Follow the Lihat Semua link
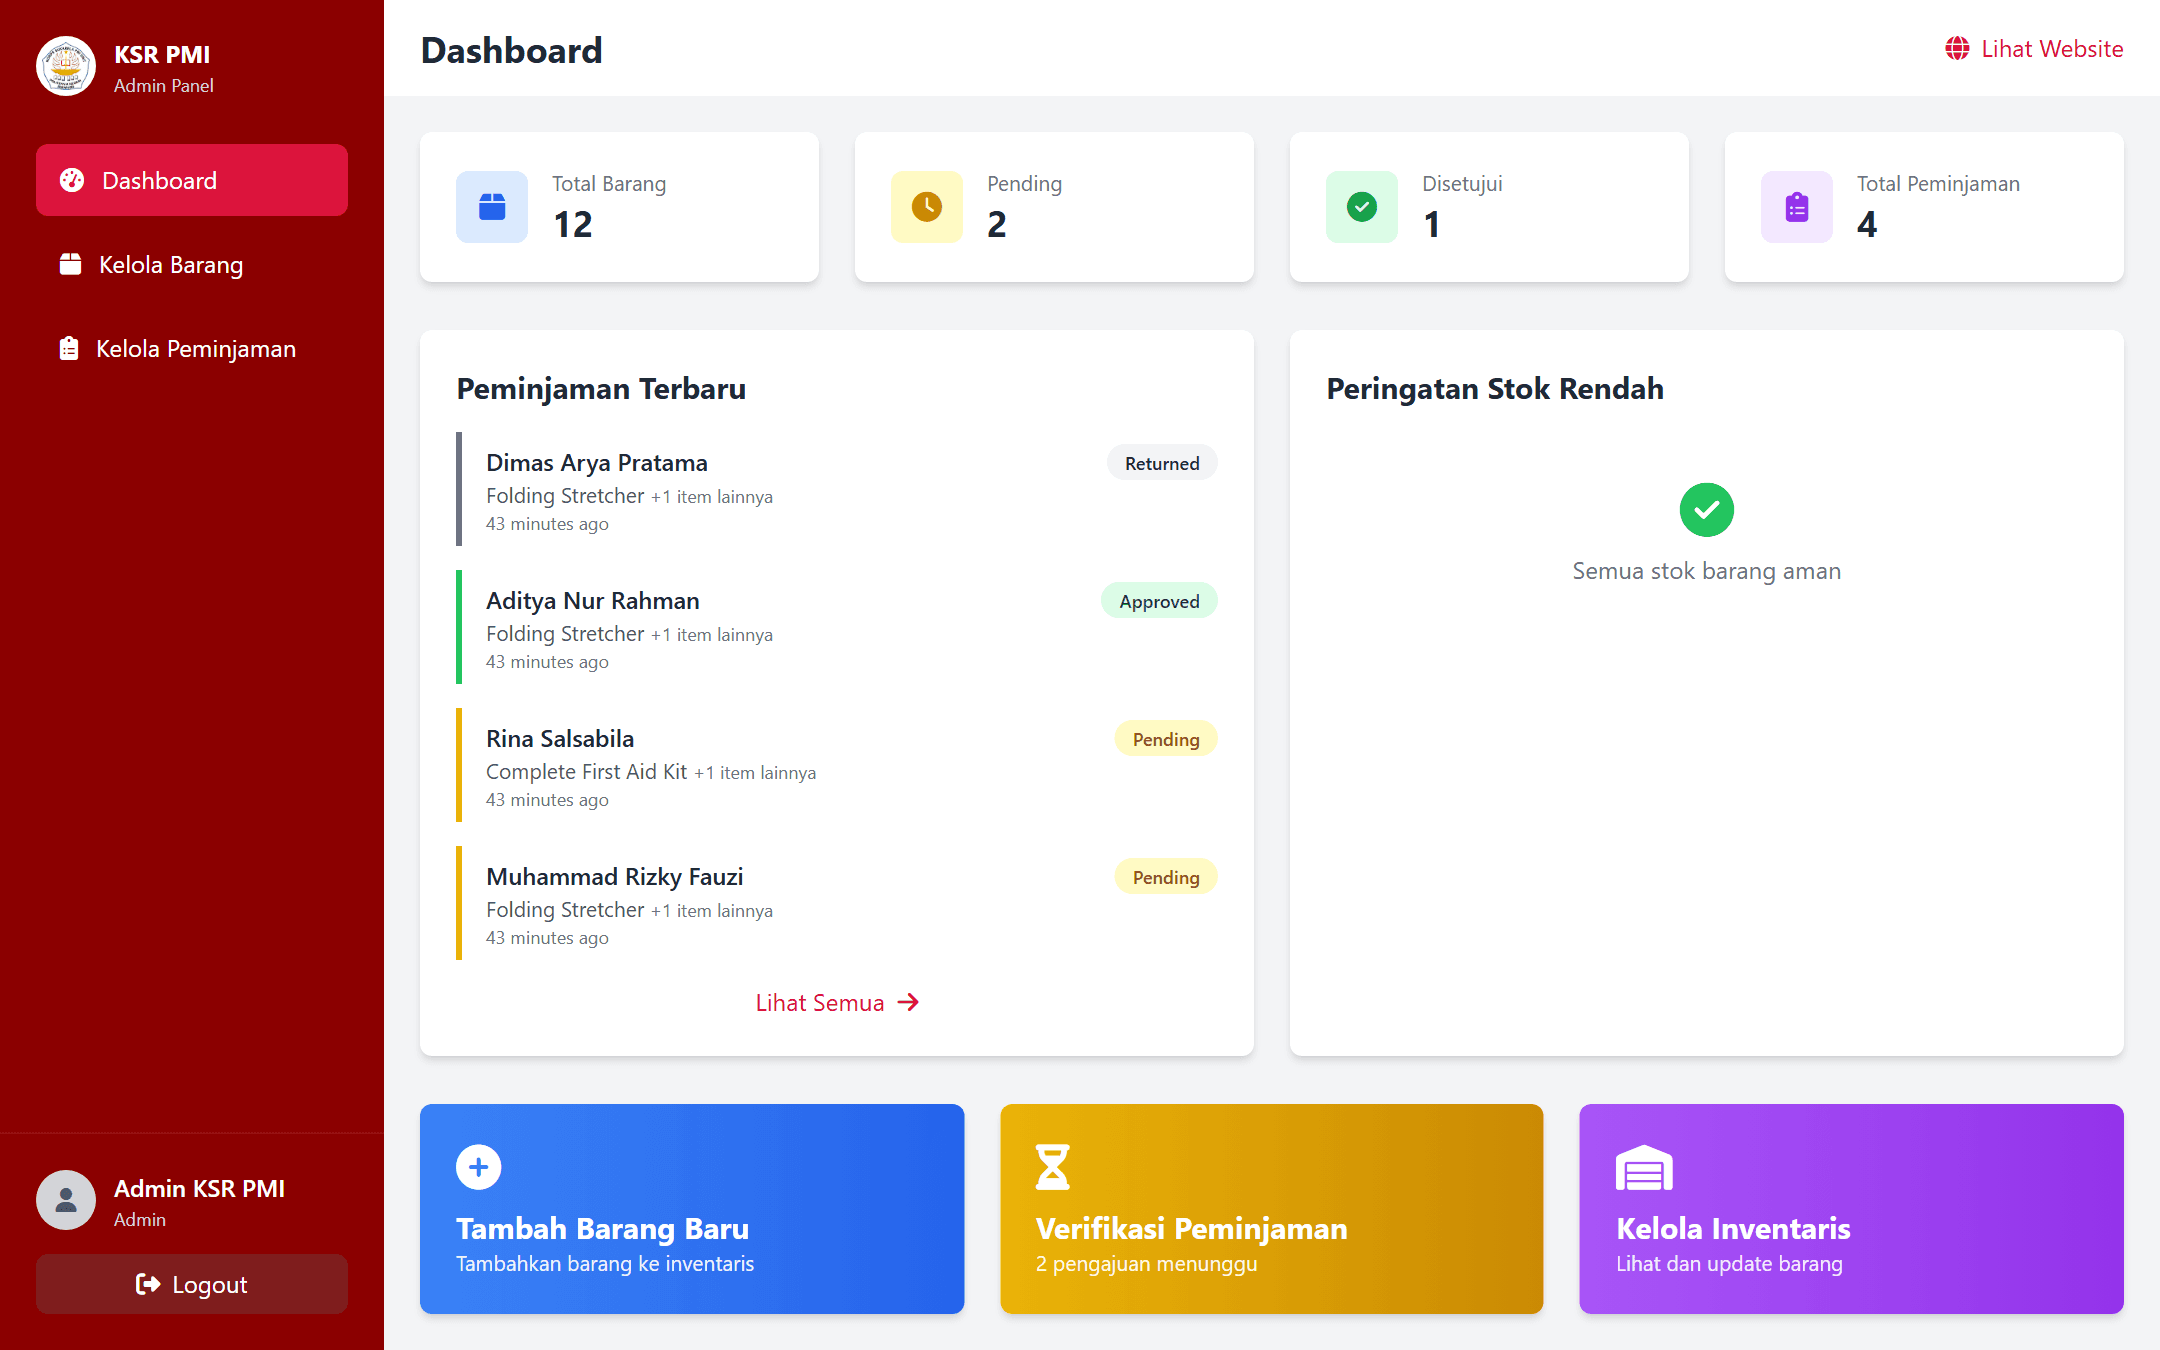 837,1002
